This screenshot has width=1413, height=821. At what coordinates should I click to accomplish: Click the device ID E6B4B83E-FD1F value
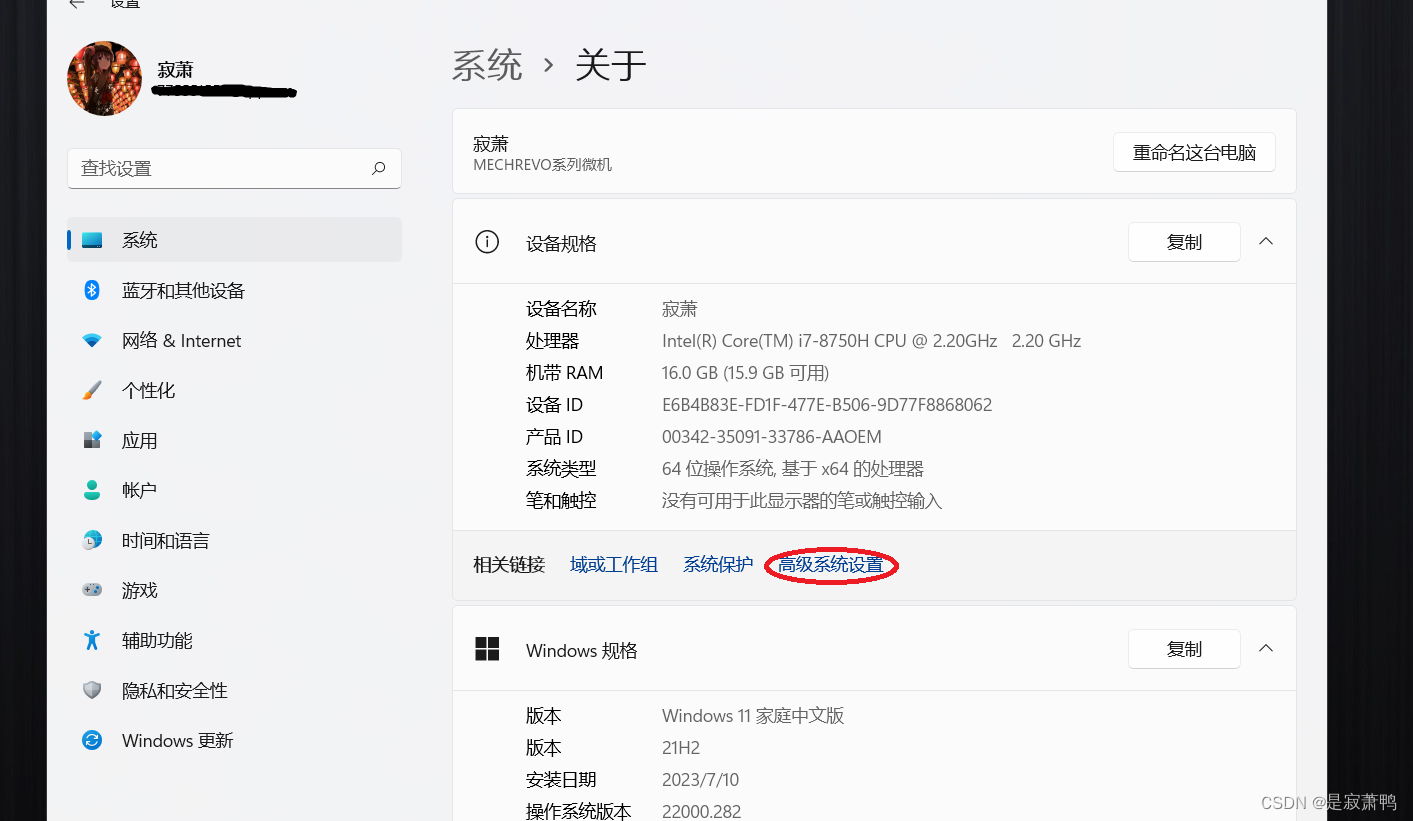click(827, 405)
